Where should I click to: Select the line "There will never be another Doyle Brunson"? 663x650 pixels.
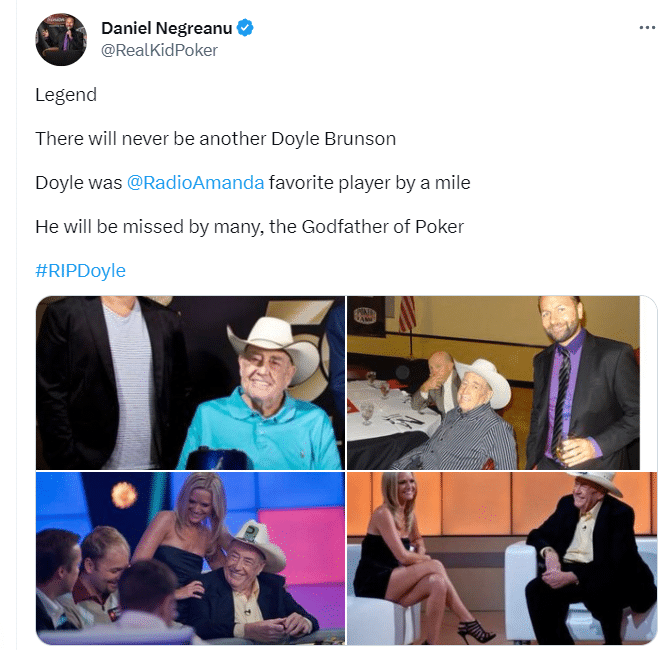(x=216, y=139)
